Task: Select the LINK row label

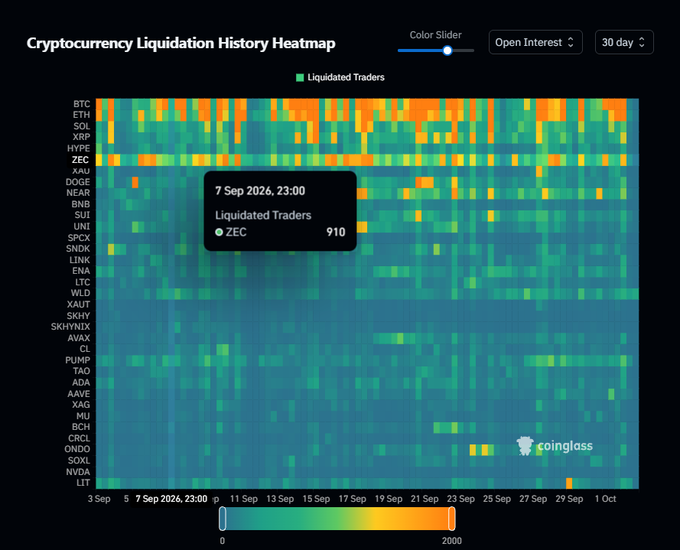Action: (80, 260)
